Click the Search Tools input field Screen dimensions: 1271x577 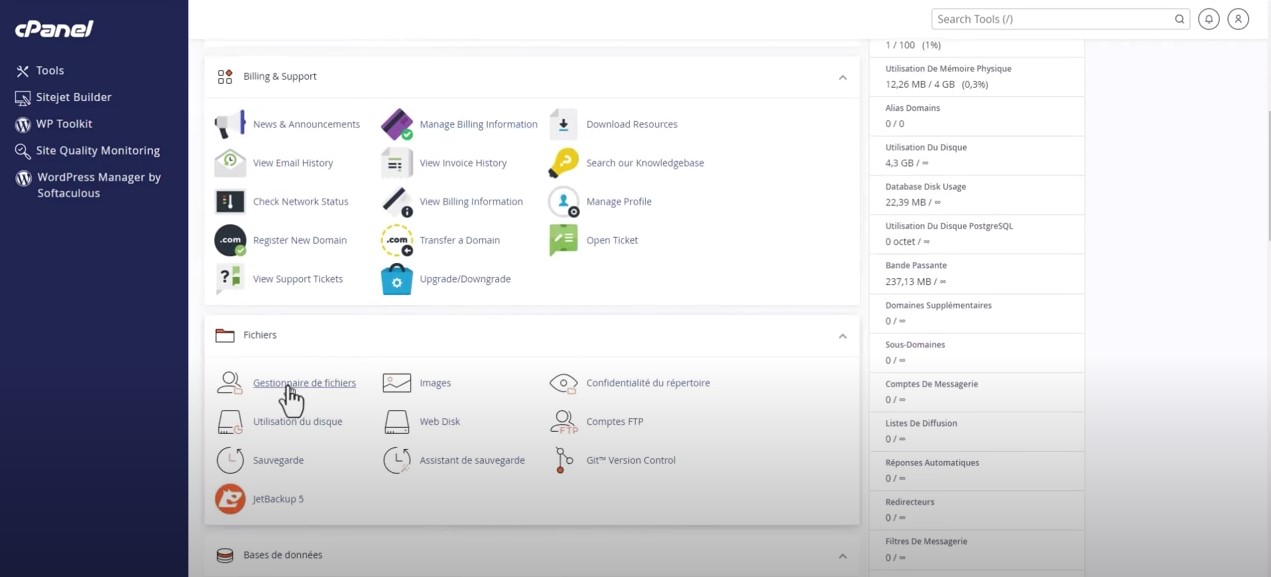[x=1050, y=18]
